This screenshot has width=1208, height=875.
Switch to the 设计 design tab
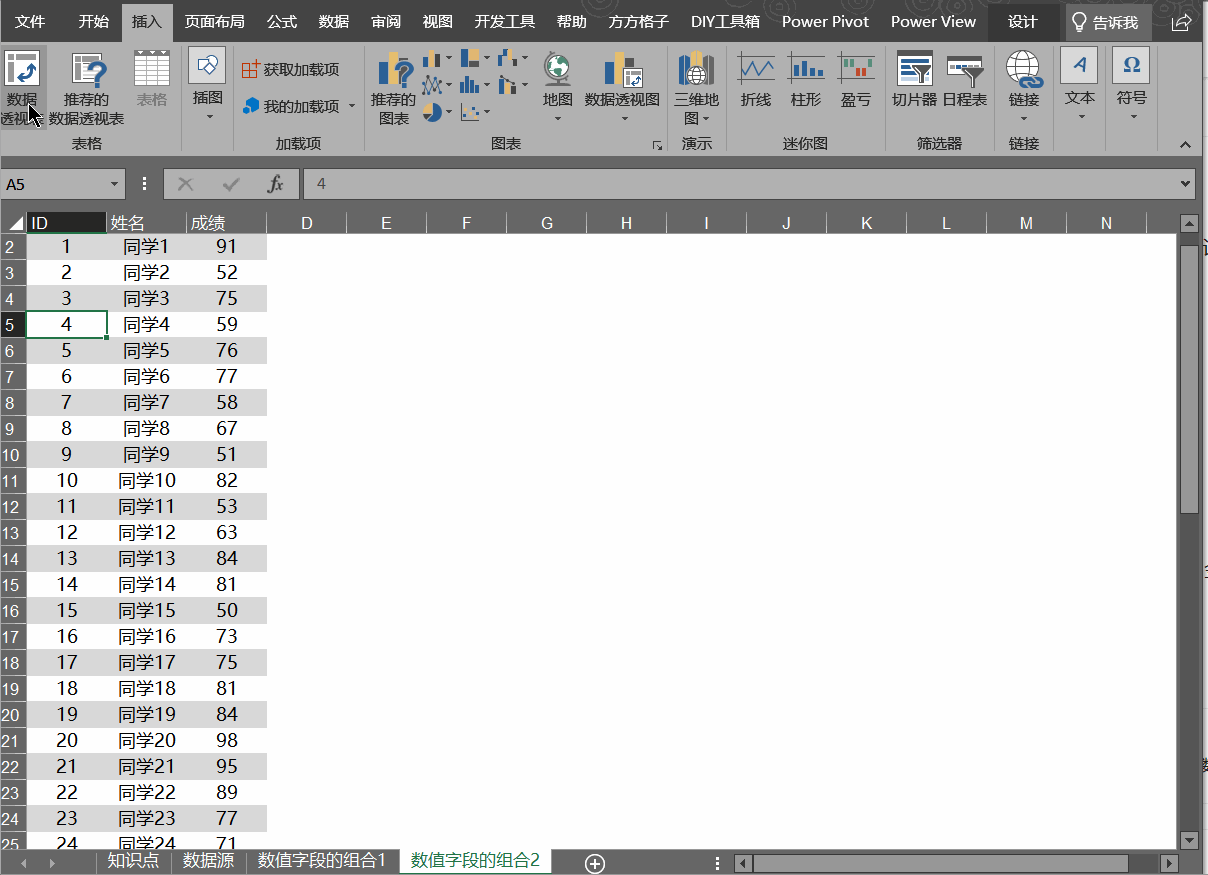point(1023,22)
